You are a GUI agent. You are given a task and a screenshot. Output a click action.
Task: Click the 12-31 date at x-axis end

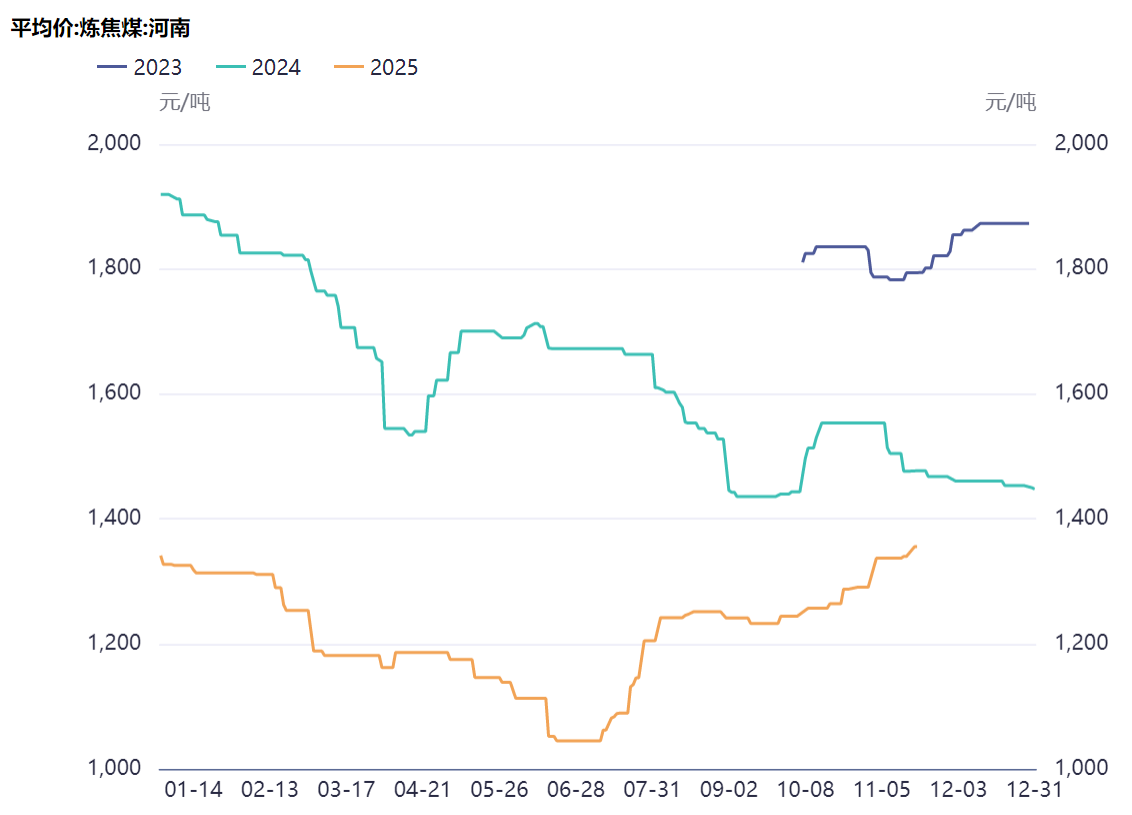click(x=1034, y=790)
